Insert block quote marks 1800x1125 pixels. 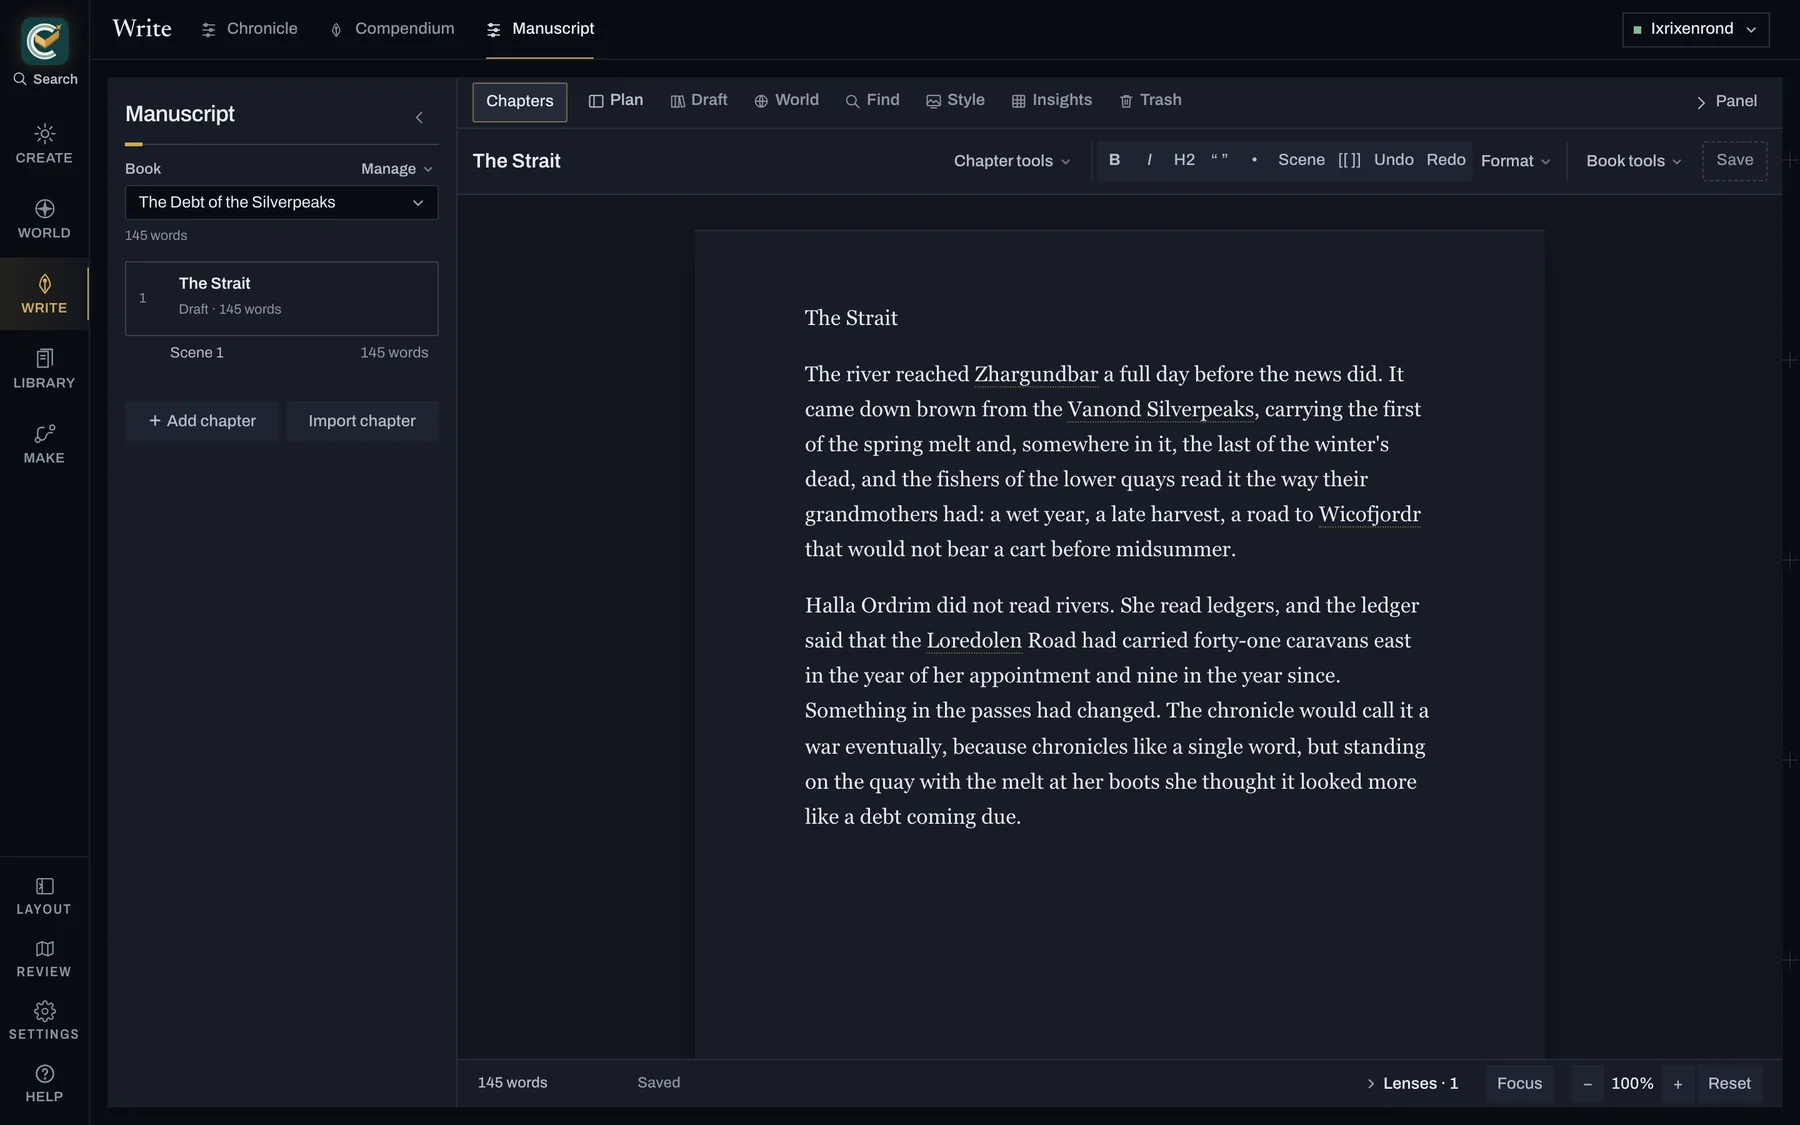tap(1219, 160)
